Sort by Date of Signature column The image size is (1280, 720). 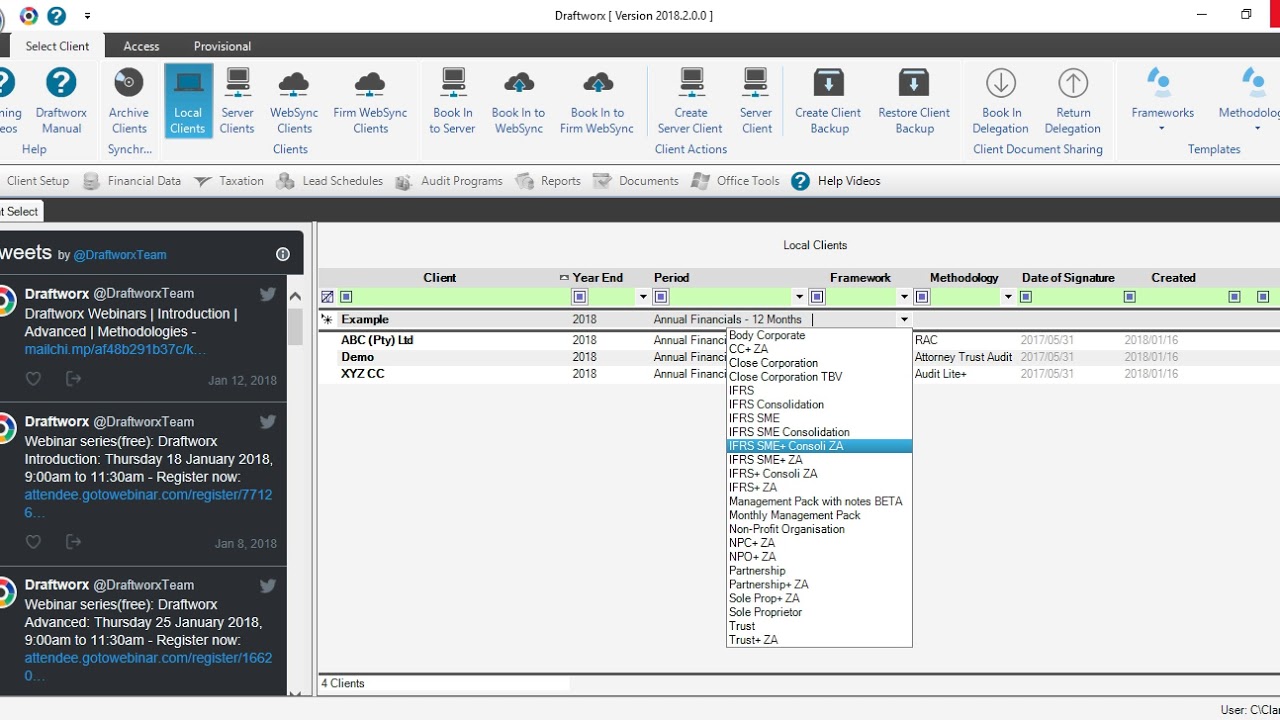[1068, 278]
